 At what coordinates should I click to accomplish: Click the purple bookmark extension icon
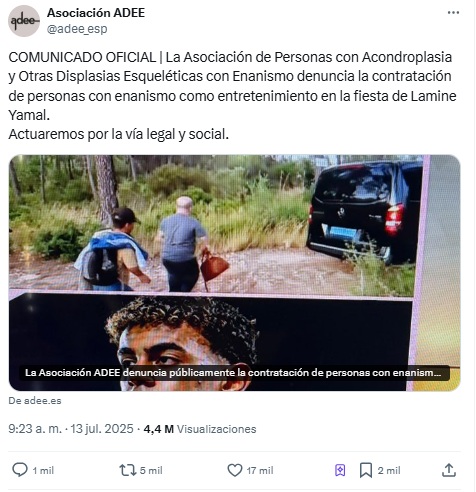(x=340, y=470)
